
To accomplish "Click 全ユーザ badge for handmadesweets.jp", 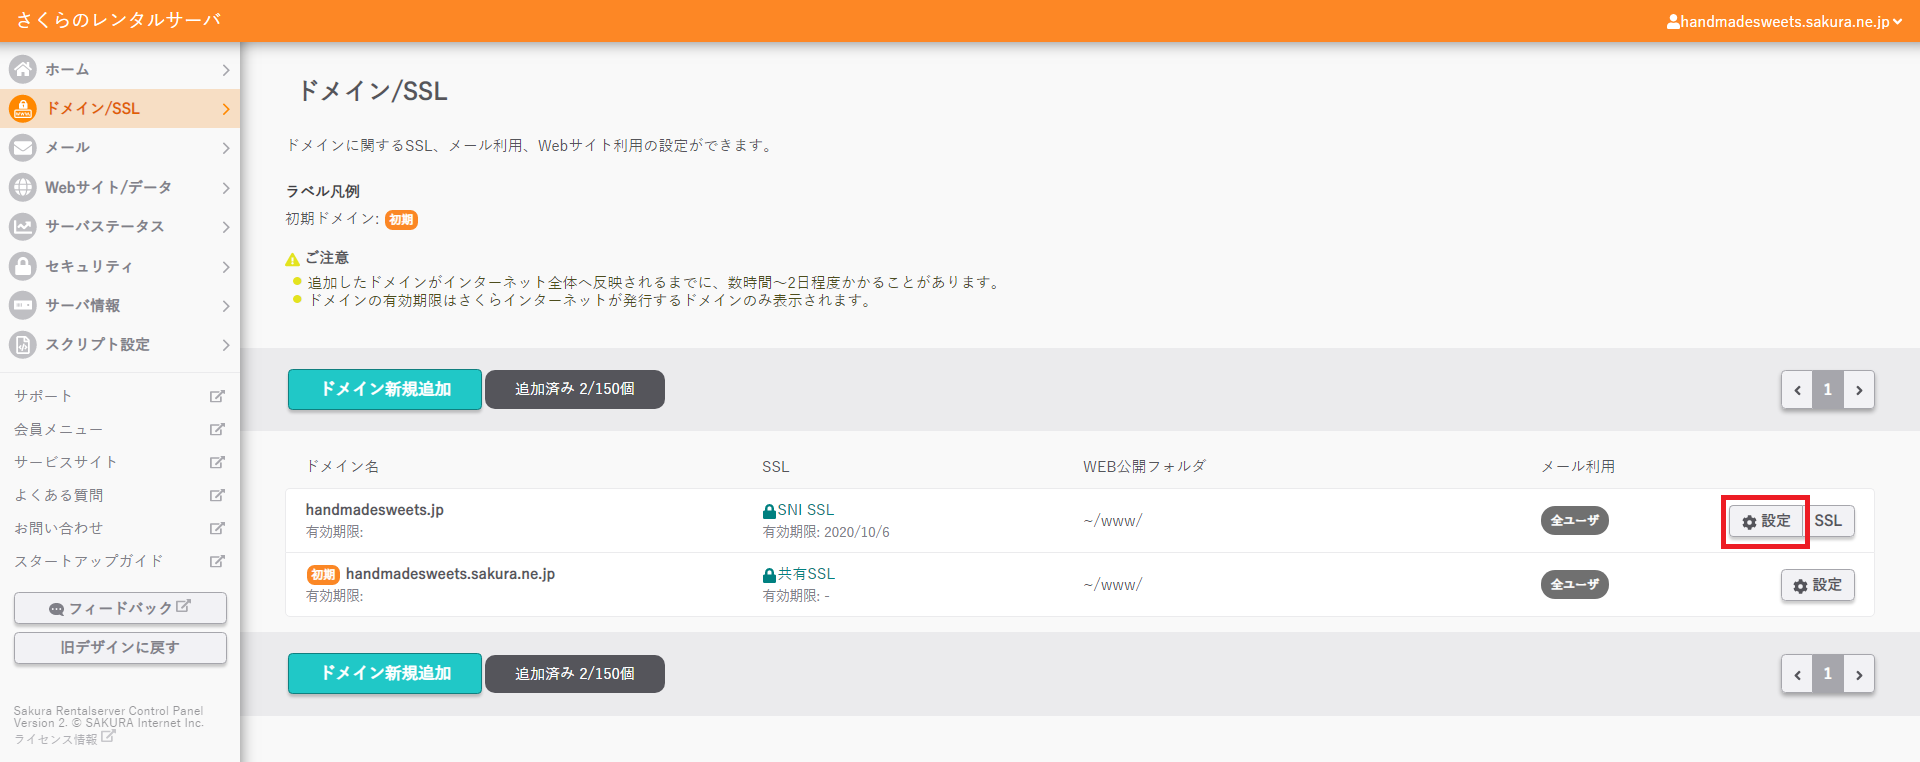I will tap(1575, 521).
